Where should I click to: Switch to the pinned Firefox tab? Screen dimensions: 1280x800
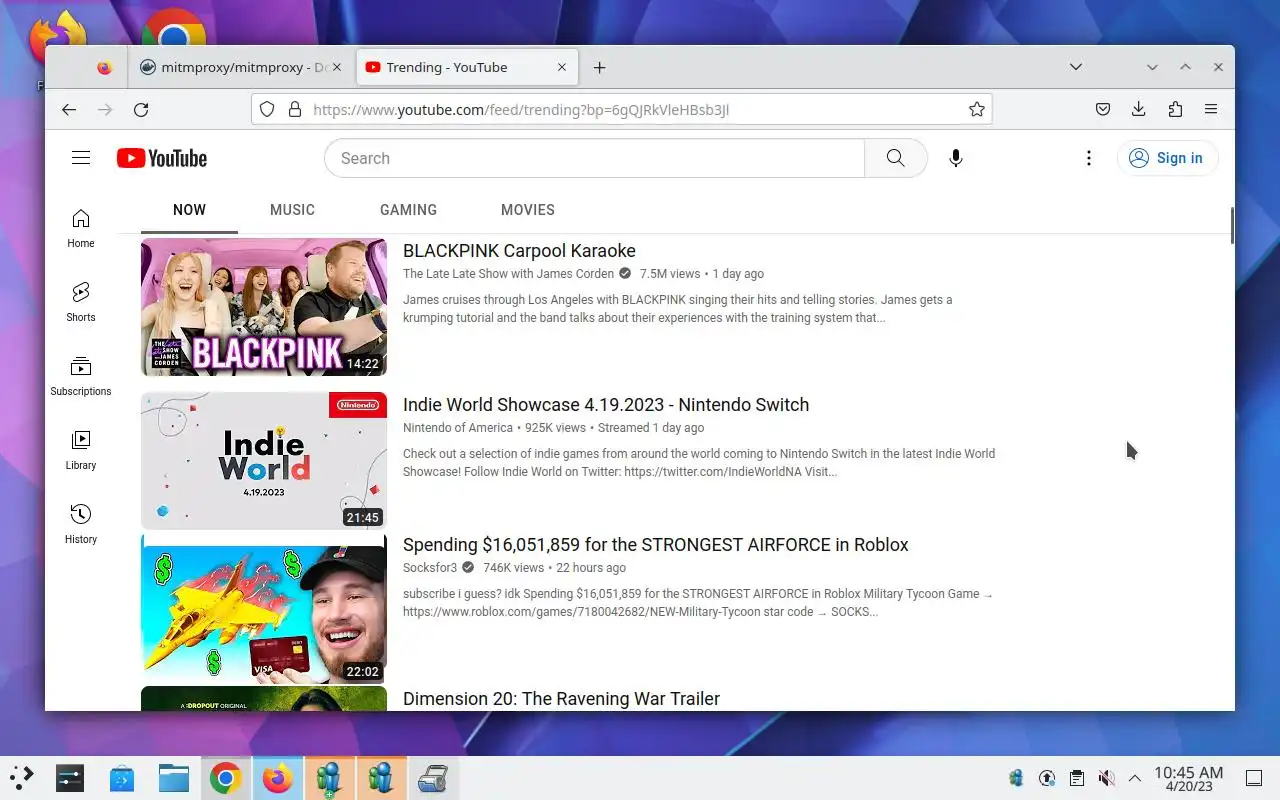pos(105,67)
